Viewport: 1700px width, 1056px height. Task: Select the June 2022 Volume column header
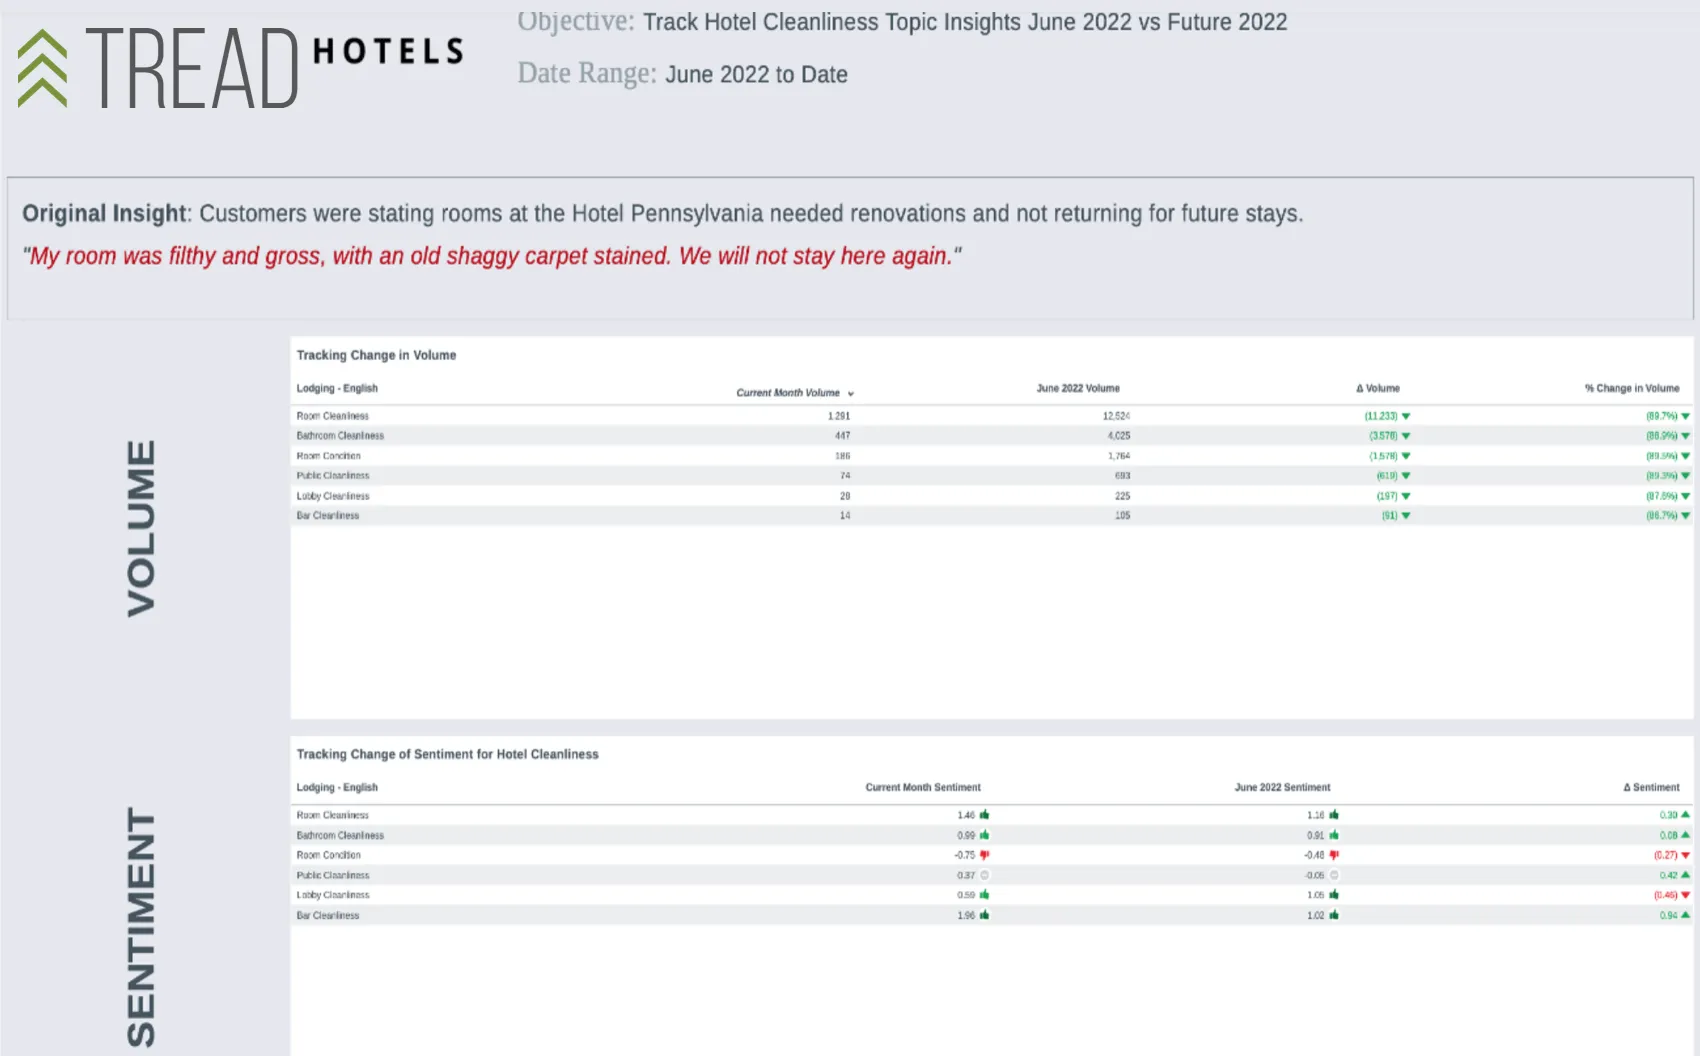[1078, 388]
